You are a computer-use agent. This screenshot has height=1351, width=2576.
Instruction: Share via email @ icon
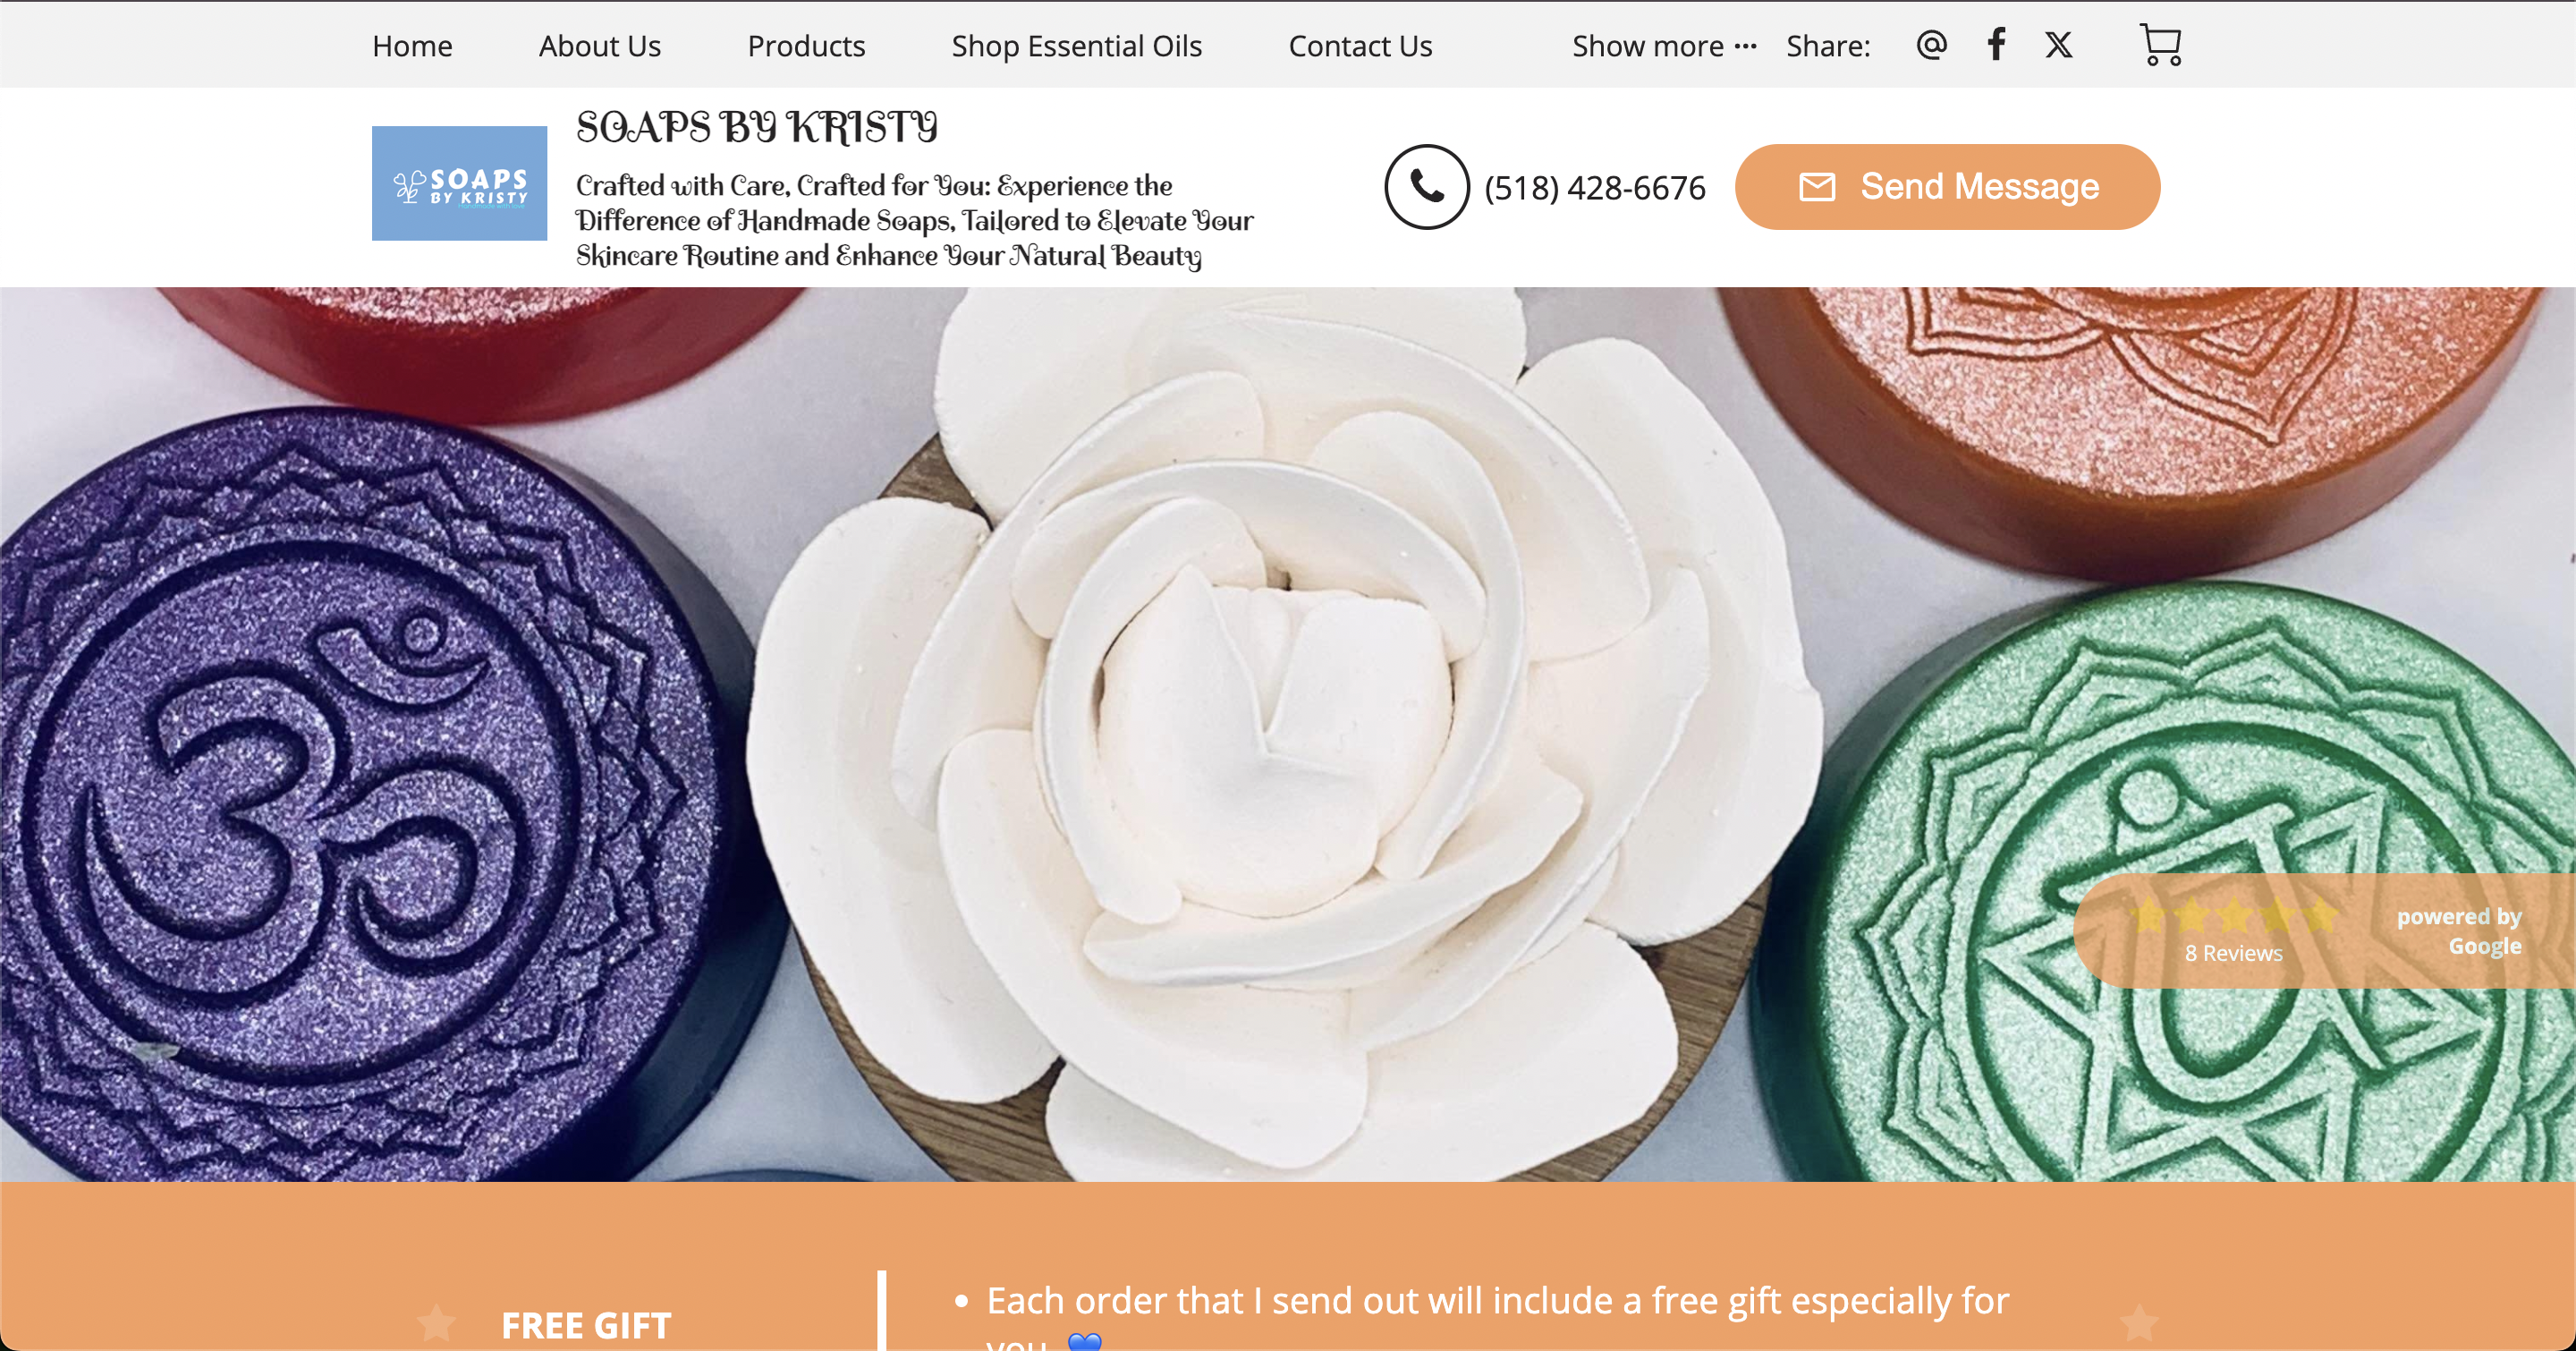pos(1931,44)
